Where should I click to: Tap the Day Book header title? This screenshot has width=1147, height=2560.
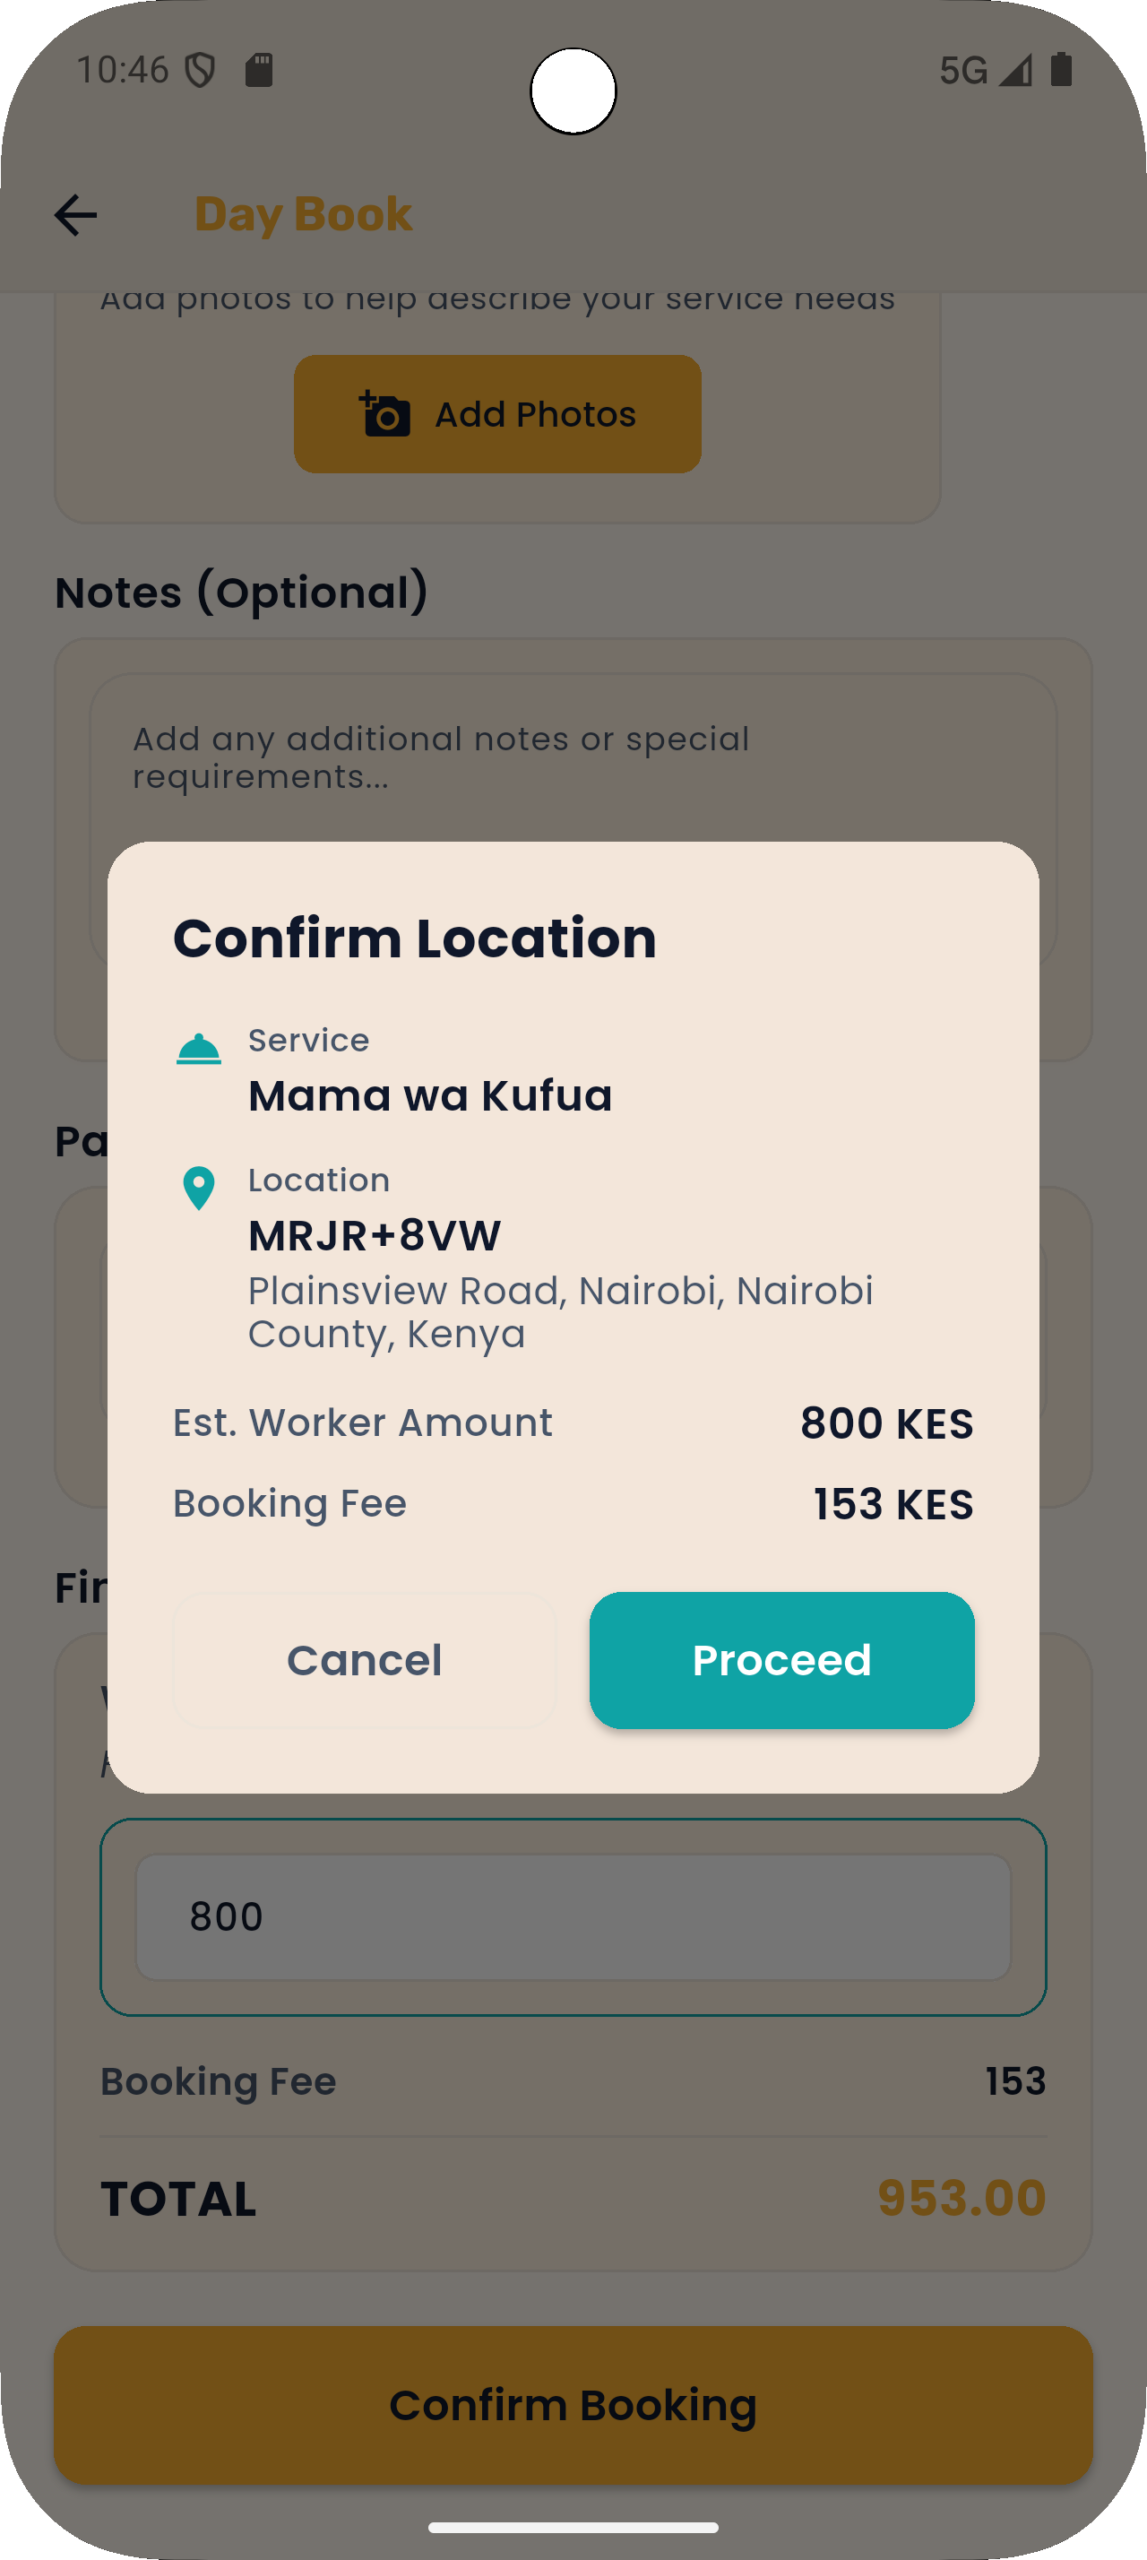302,214
